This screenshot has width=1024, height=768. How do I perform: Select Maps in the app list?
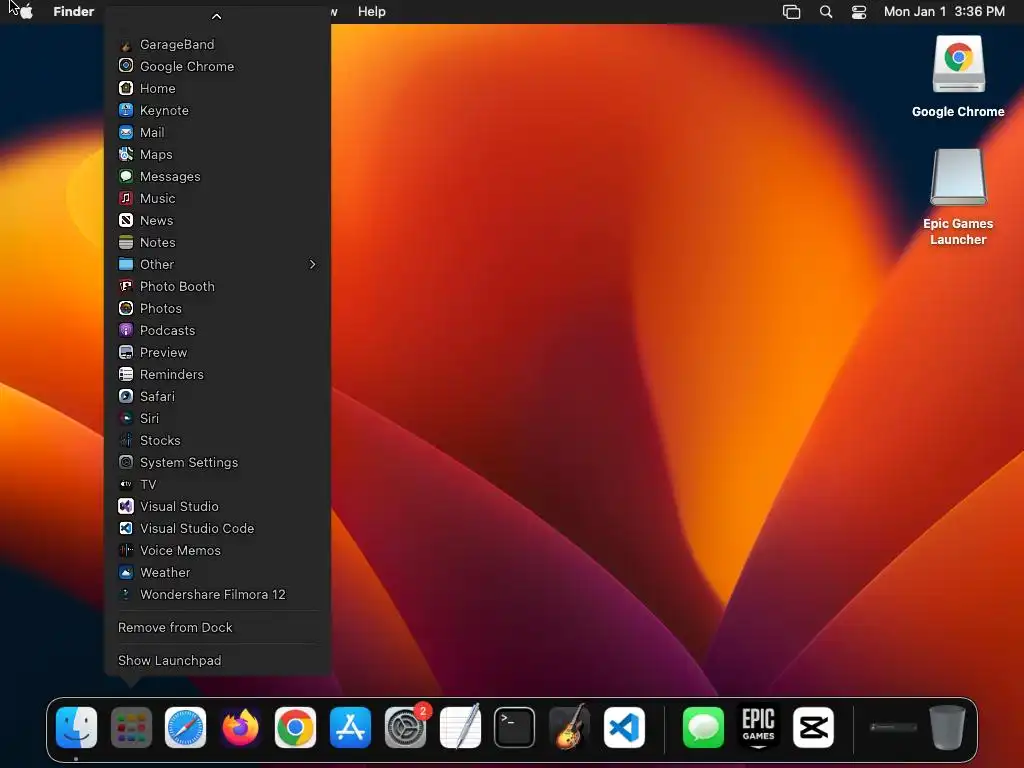click(x=217, y=155)
